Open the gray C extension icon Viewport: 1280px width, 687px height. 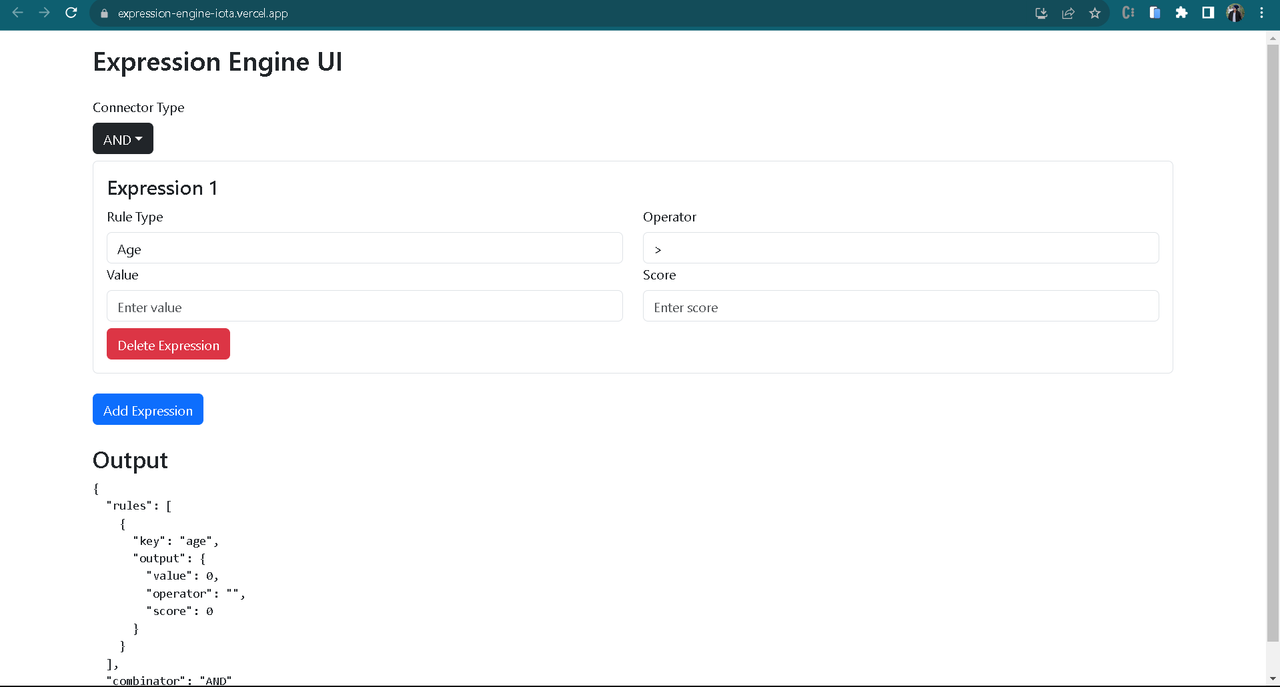[x=1128, y=13]
